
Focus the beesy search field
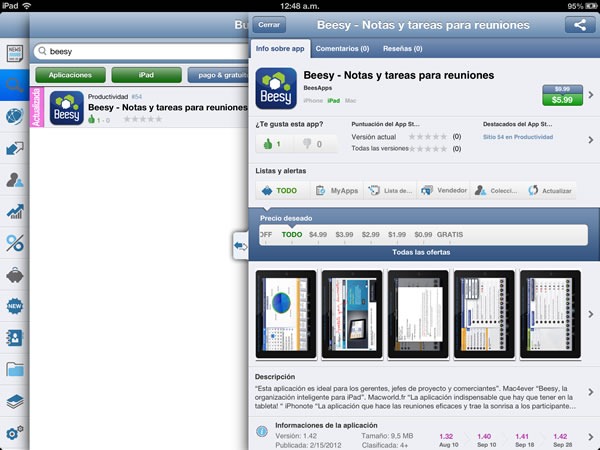(x=142, y=51)
